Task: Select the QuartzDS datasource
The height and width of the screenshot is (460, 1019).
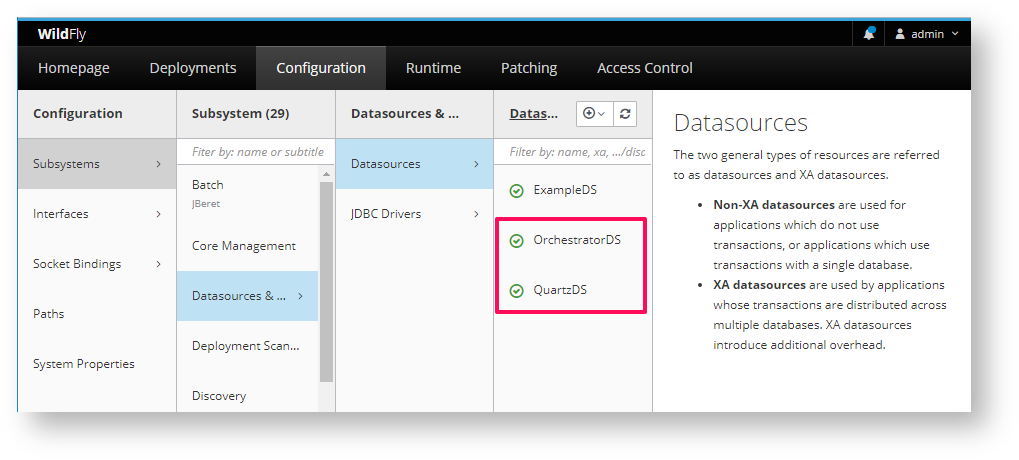Action: pos(573,290)
